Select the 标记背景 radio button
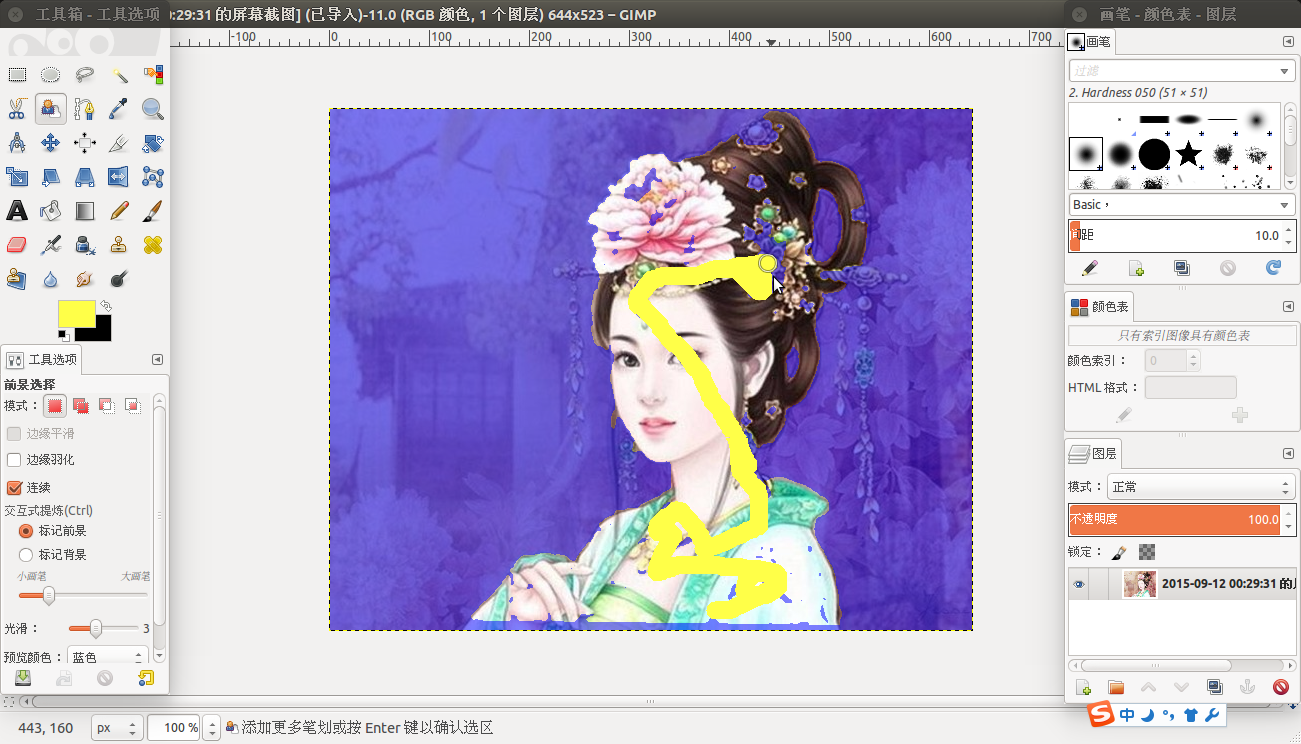The height and width of the screenshot is (744, 1301). tap(26, 554)
